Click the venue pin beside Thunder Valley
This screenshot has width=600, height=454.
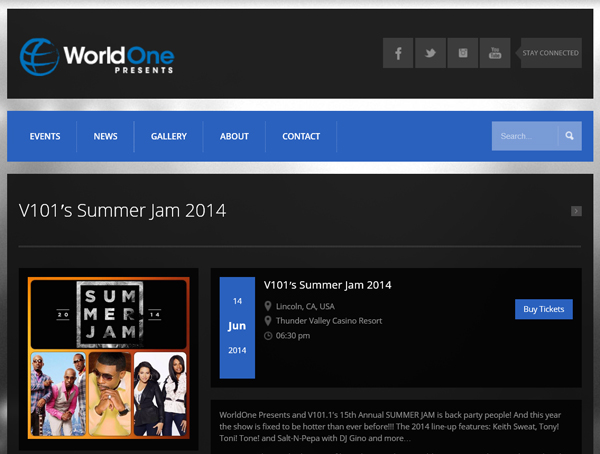click(x=268, y=321)
